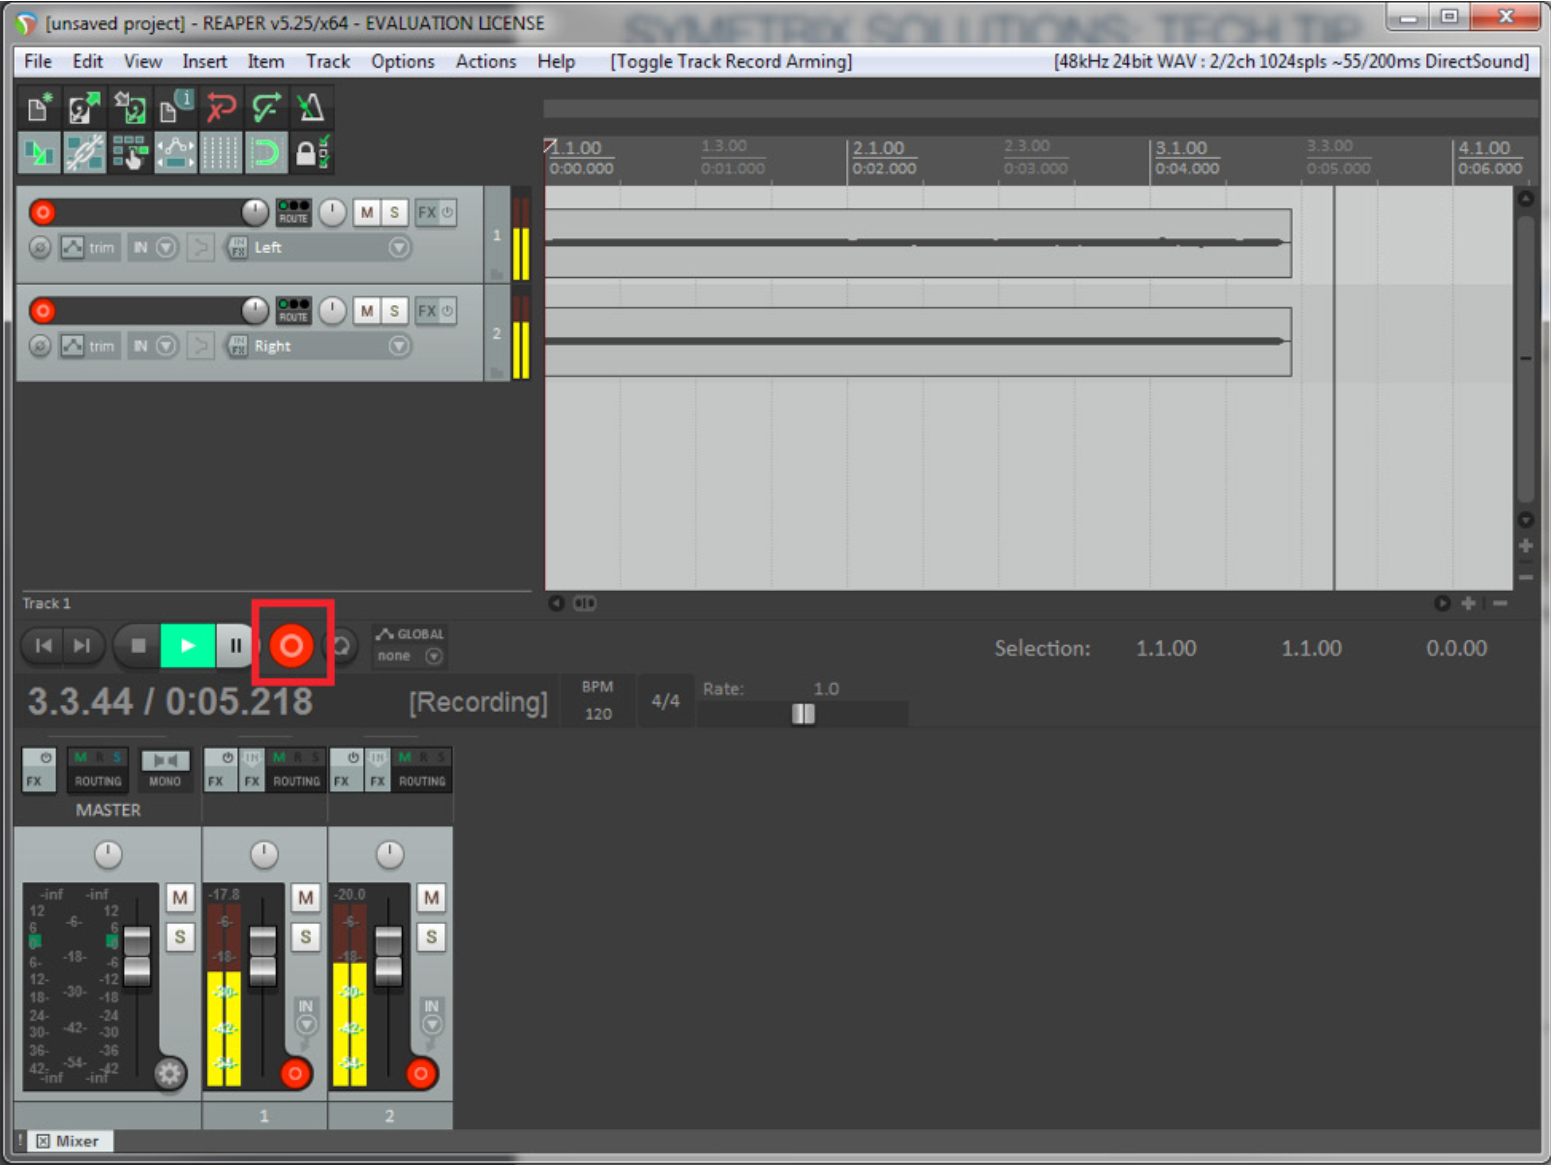Click the metronome icon in the toolbar
This screenshot has height=1165, width=1551.
click(x=311, y=108)
